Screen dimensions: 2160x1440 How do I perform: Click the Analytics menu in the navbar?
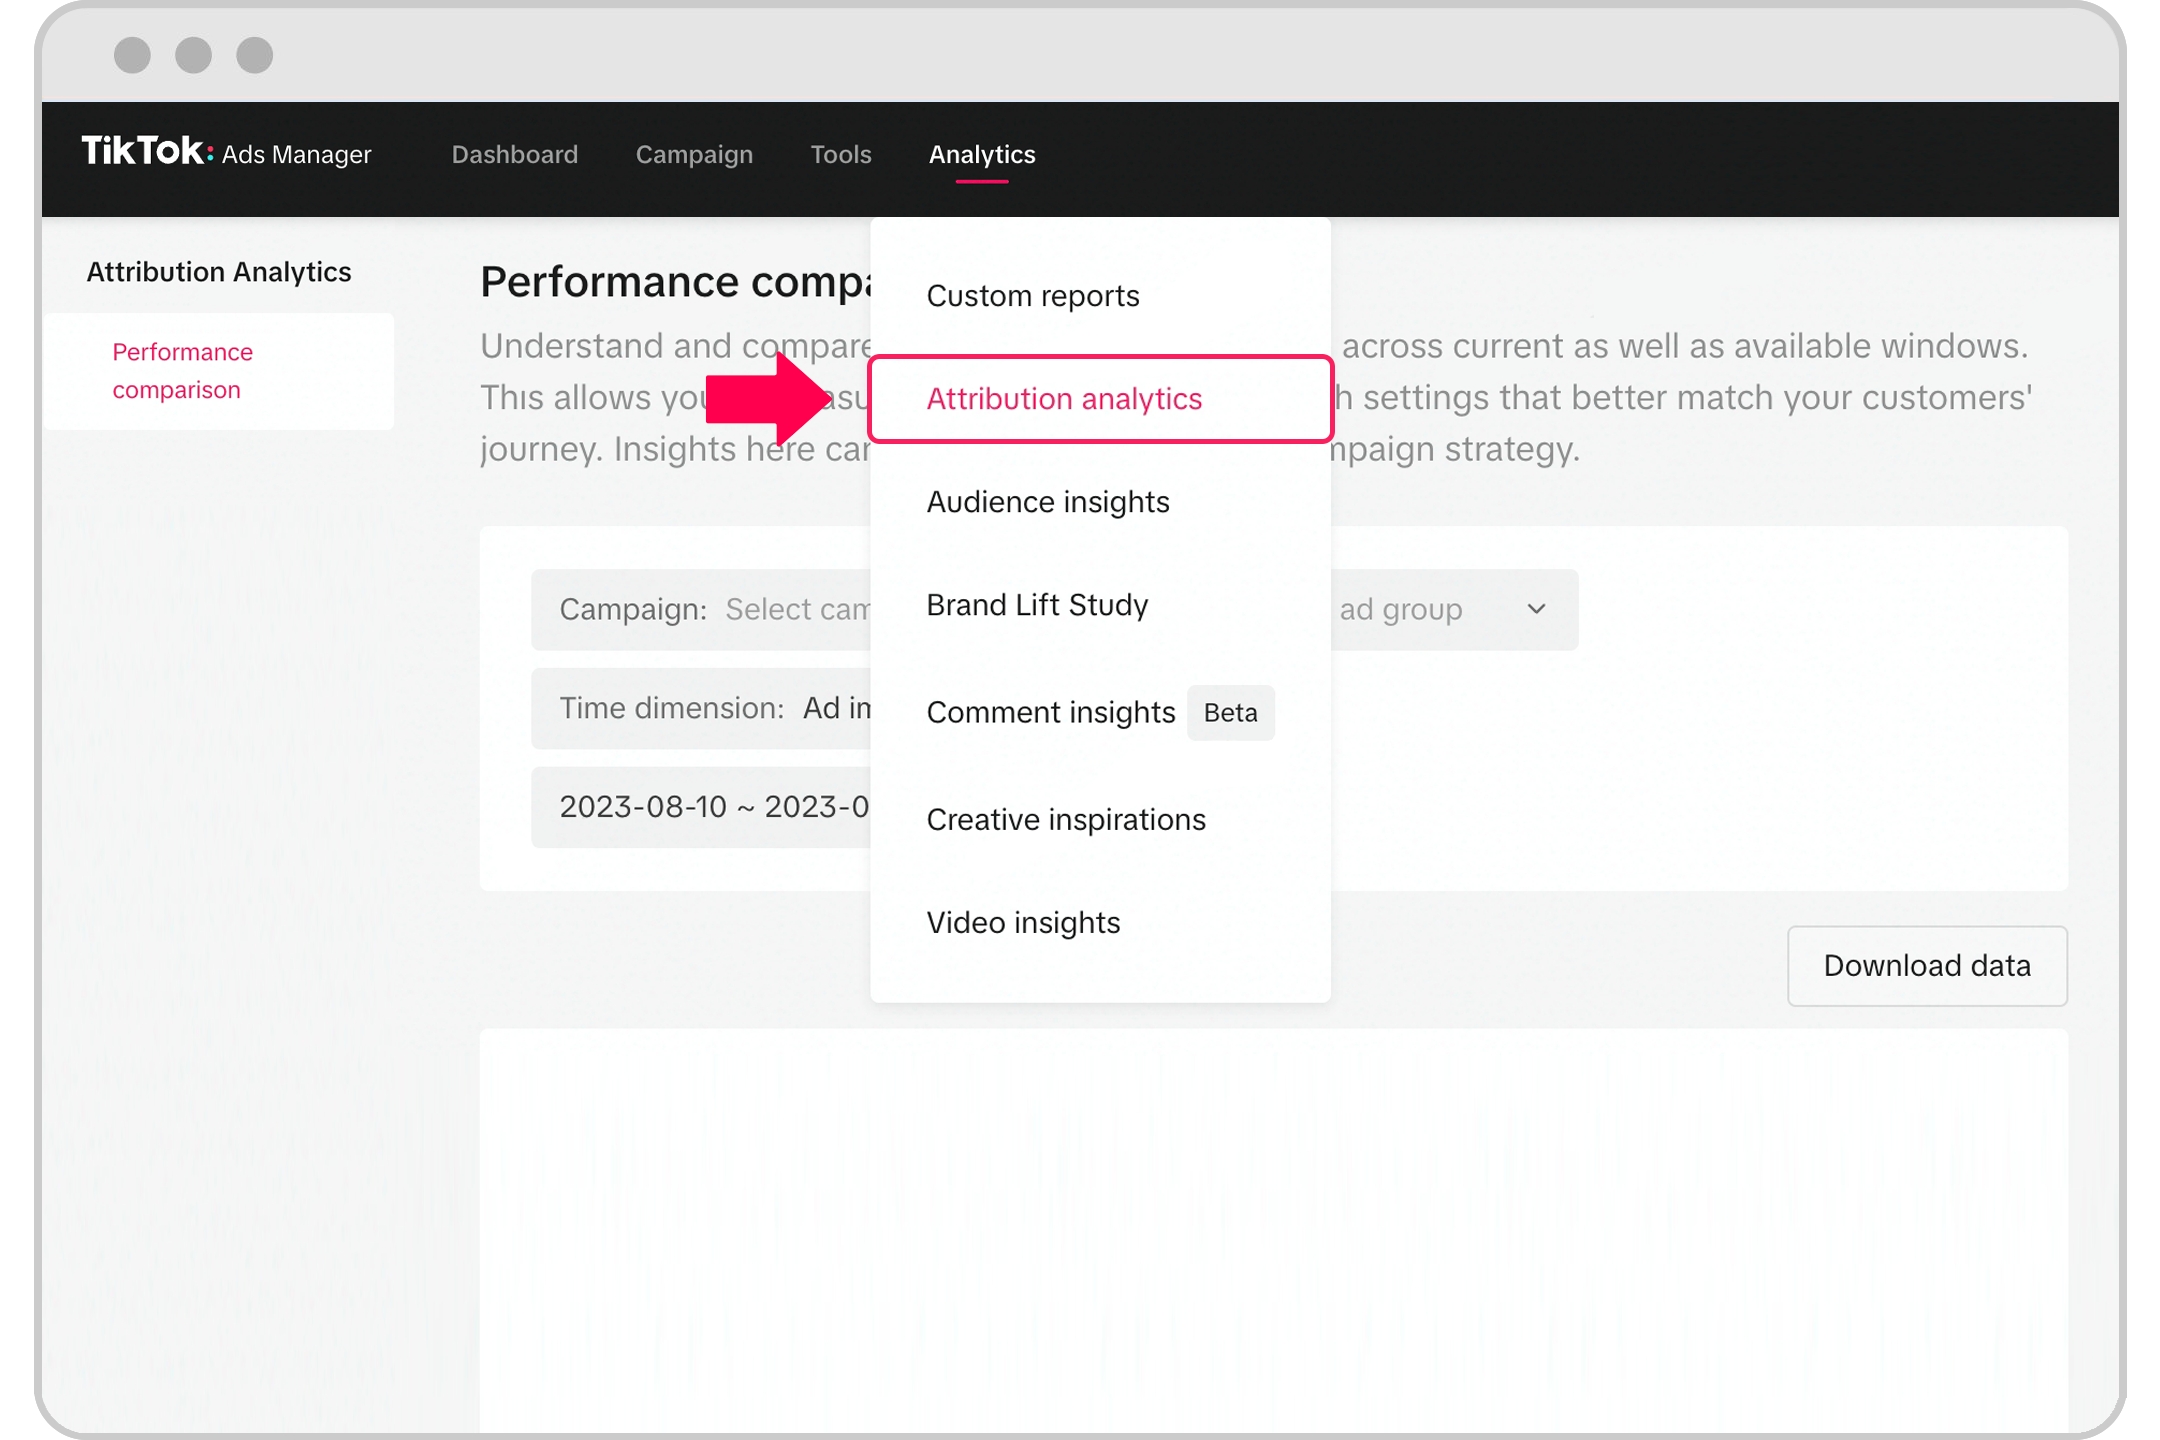[980, 154]
